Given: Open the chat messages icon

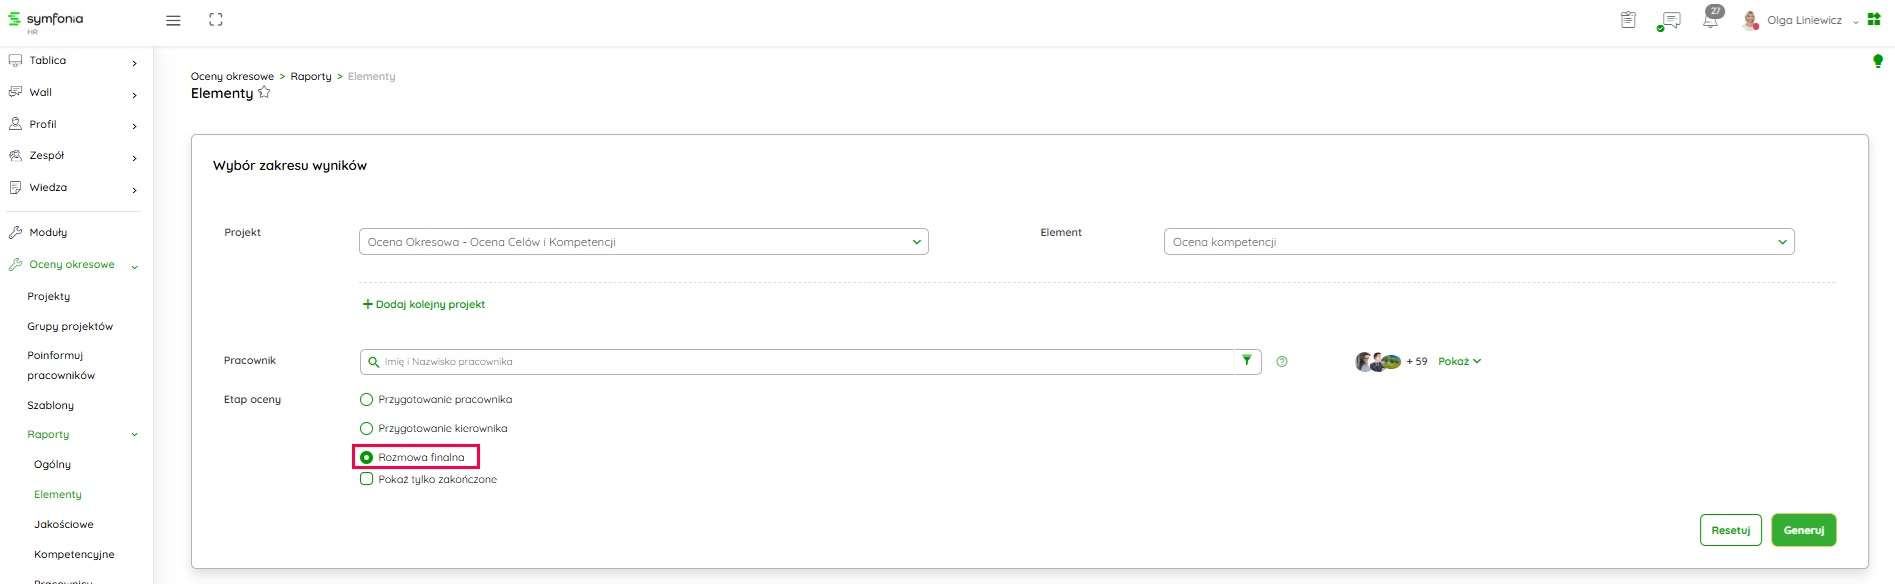Looking at the screenshot, I should [1670, 20].
